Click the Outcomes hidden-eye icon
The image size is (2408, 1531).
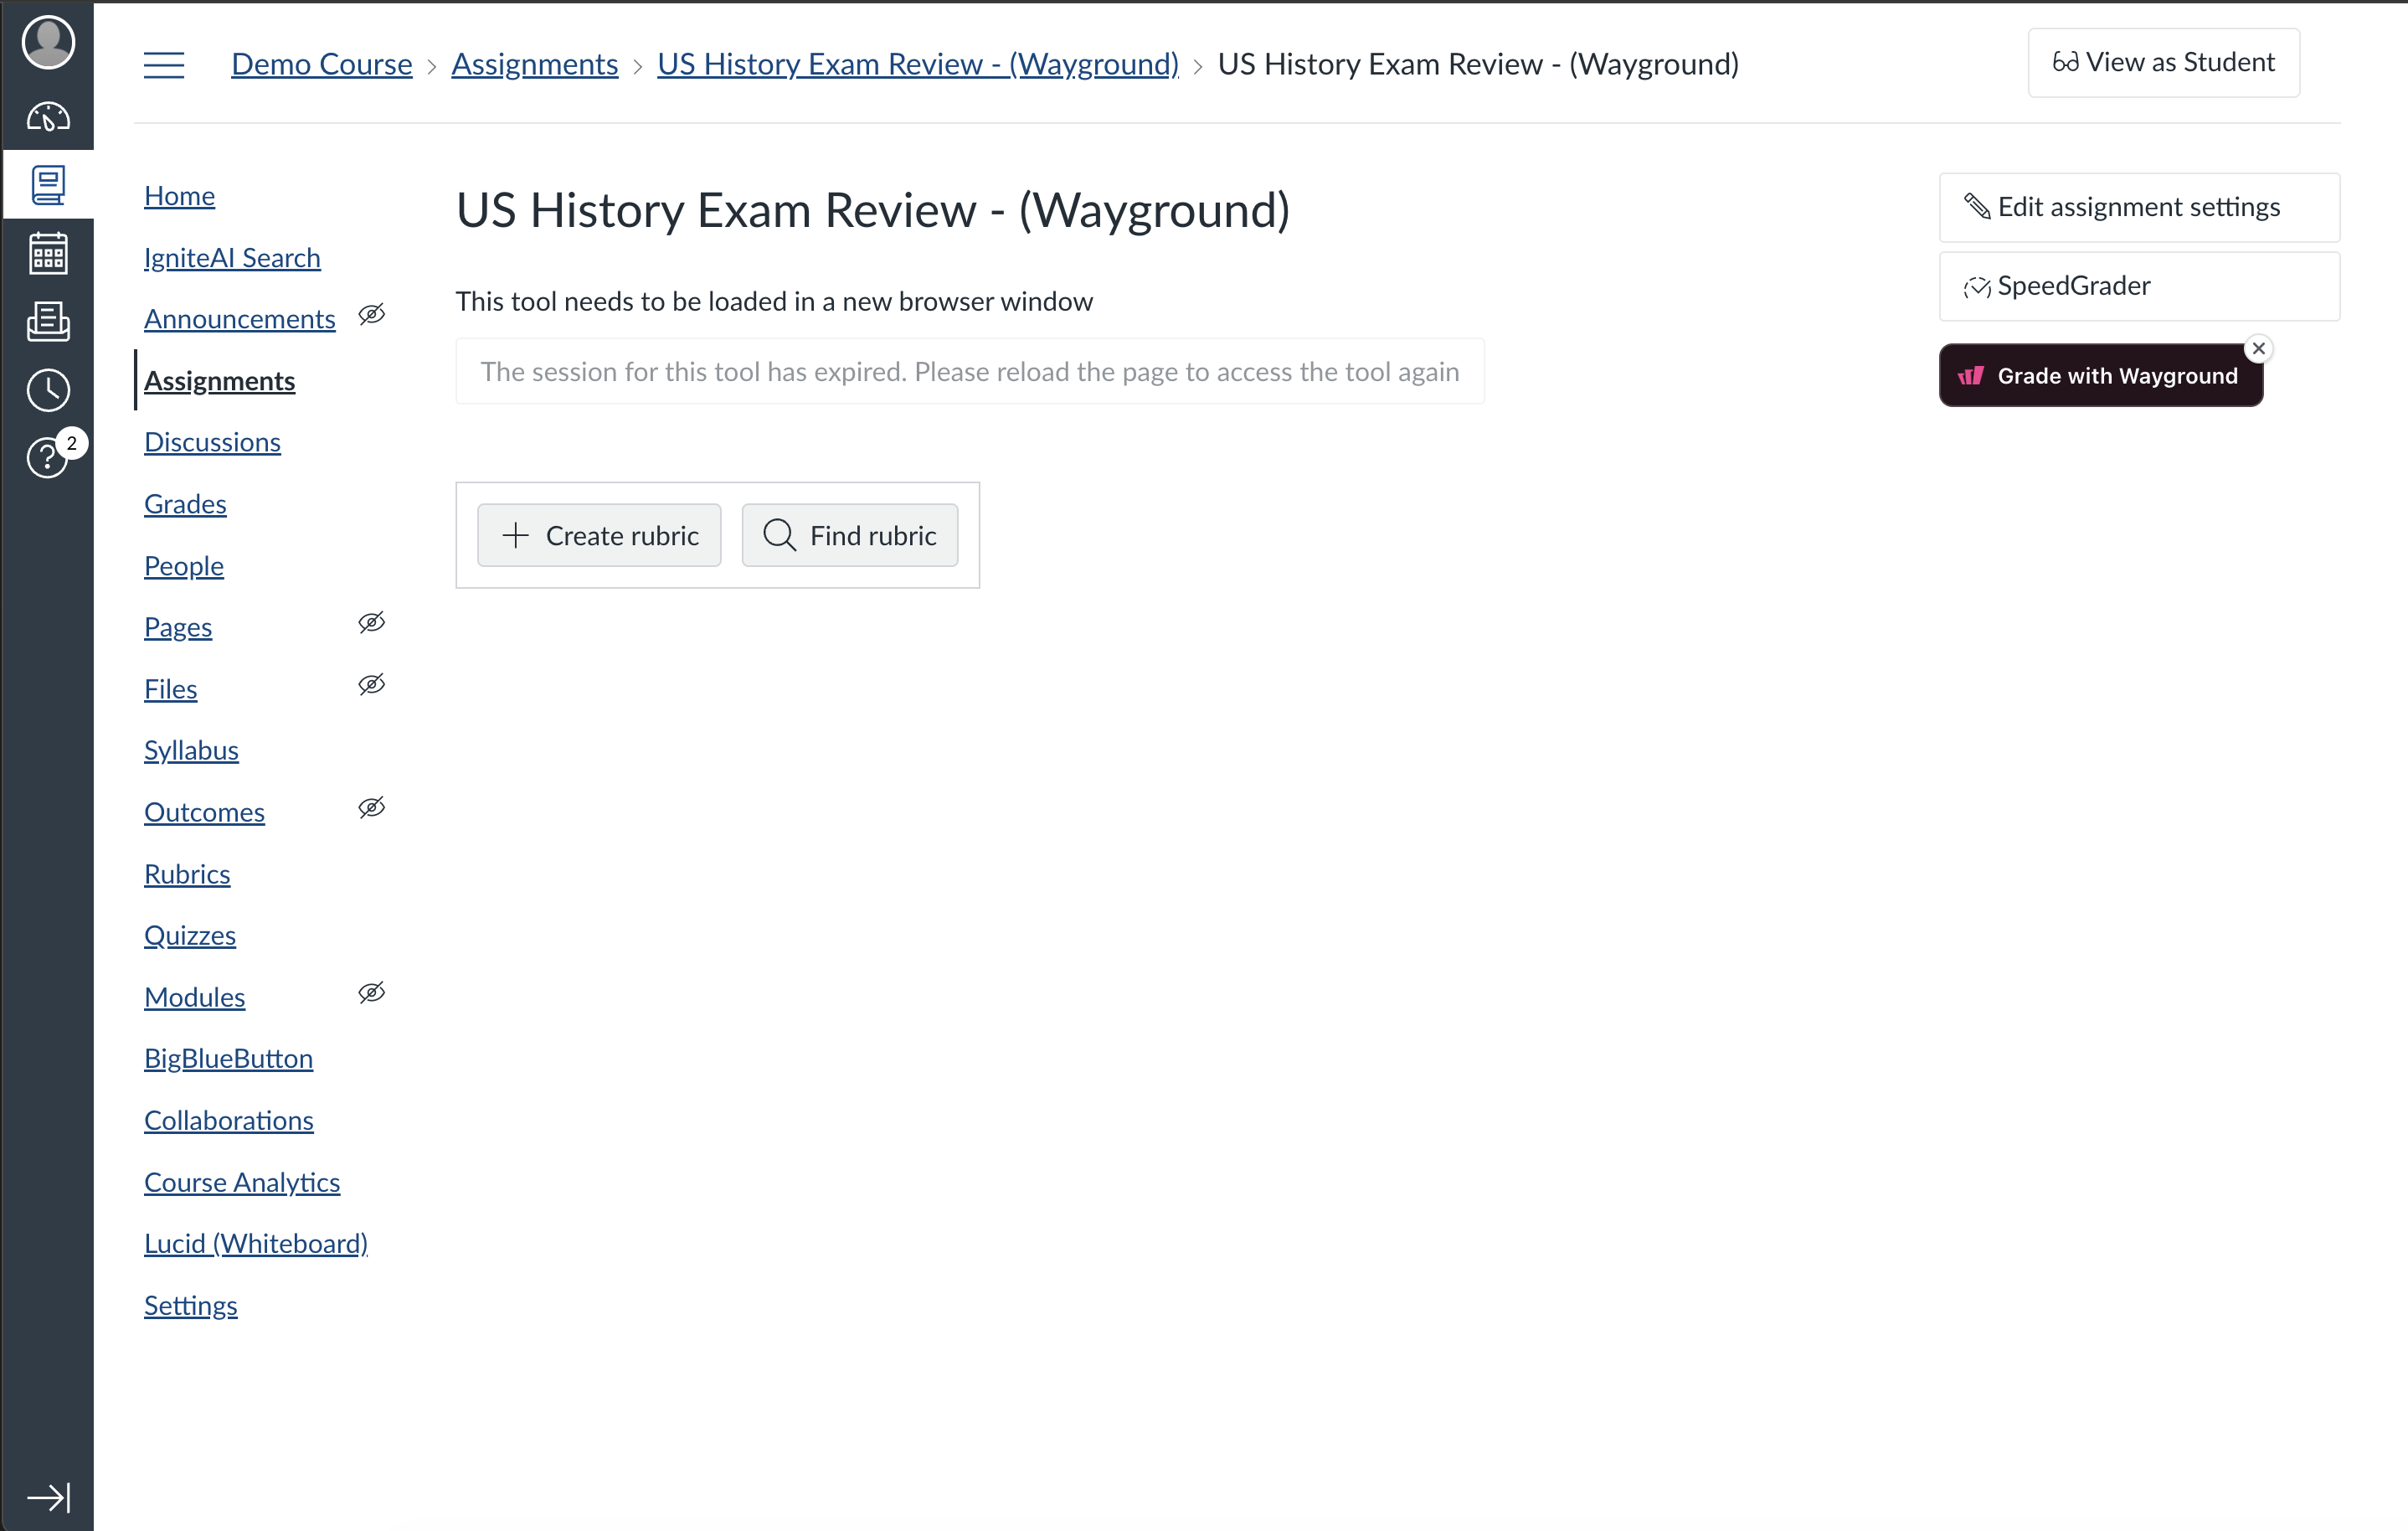pos(372,808)
